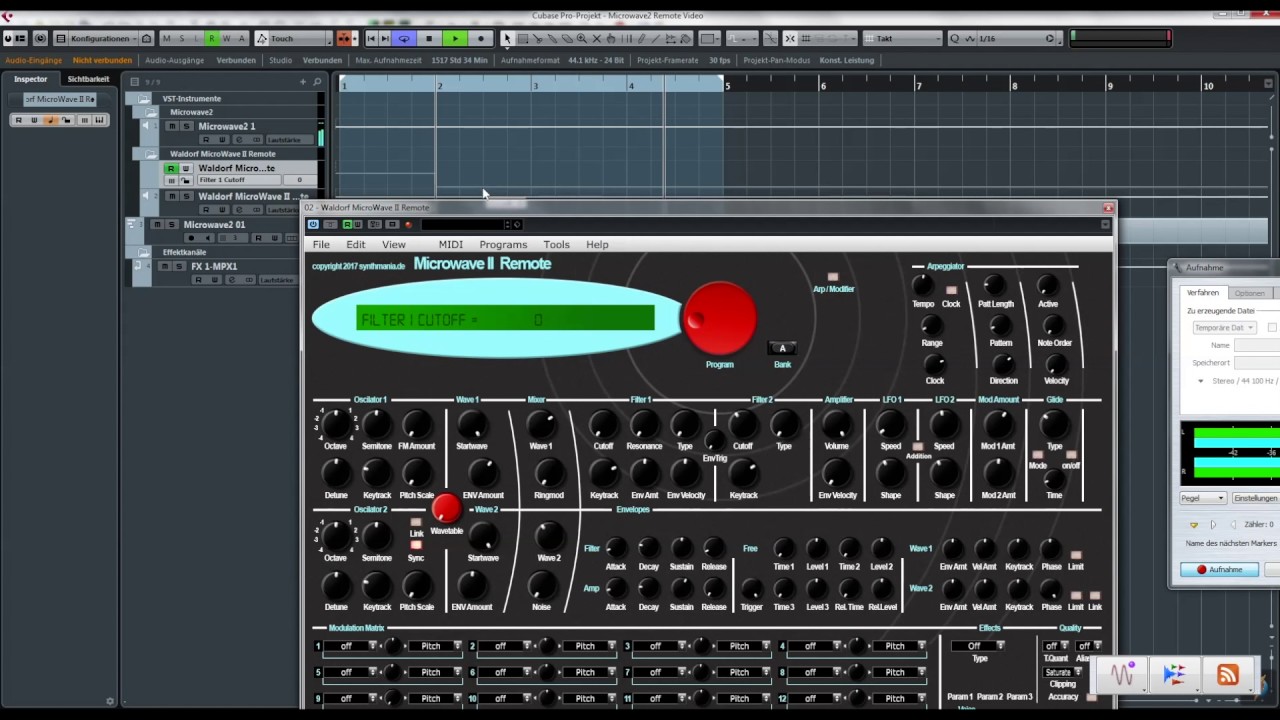Toggle the Oscillator 2 Sync switch
1280x720 pixels.
tap(416, 546)
